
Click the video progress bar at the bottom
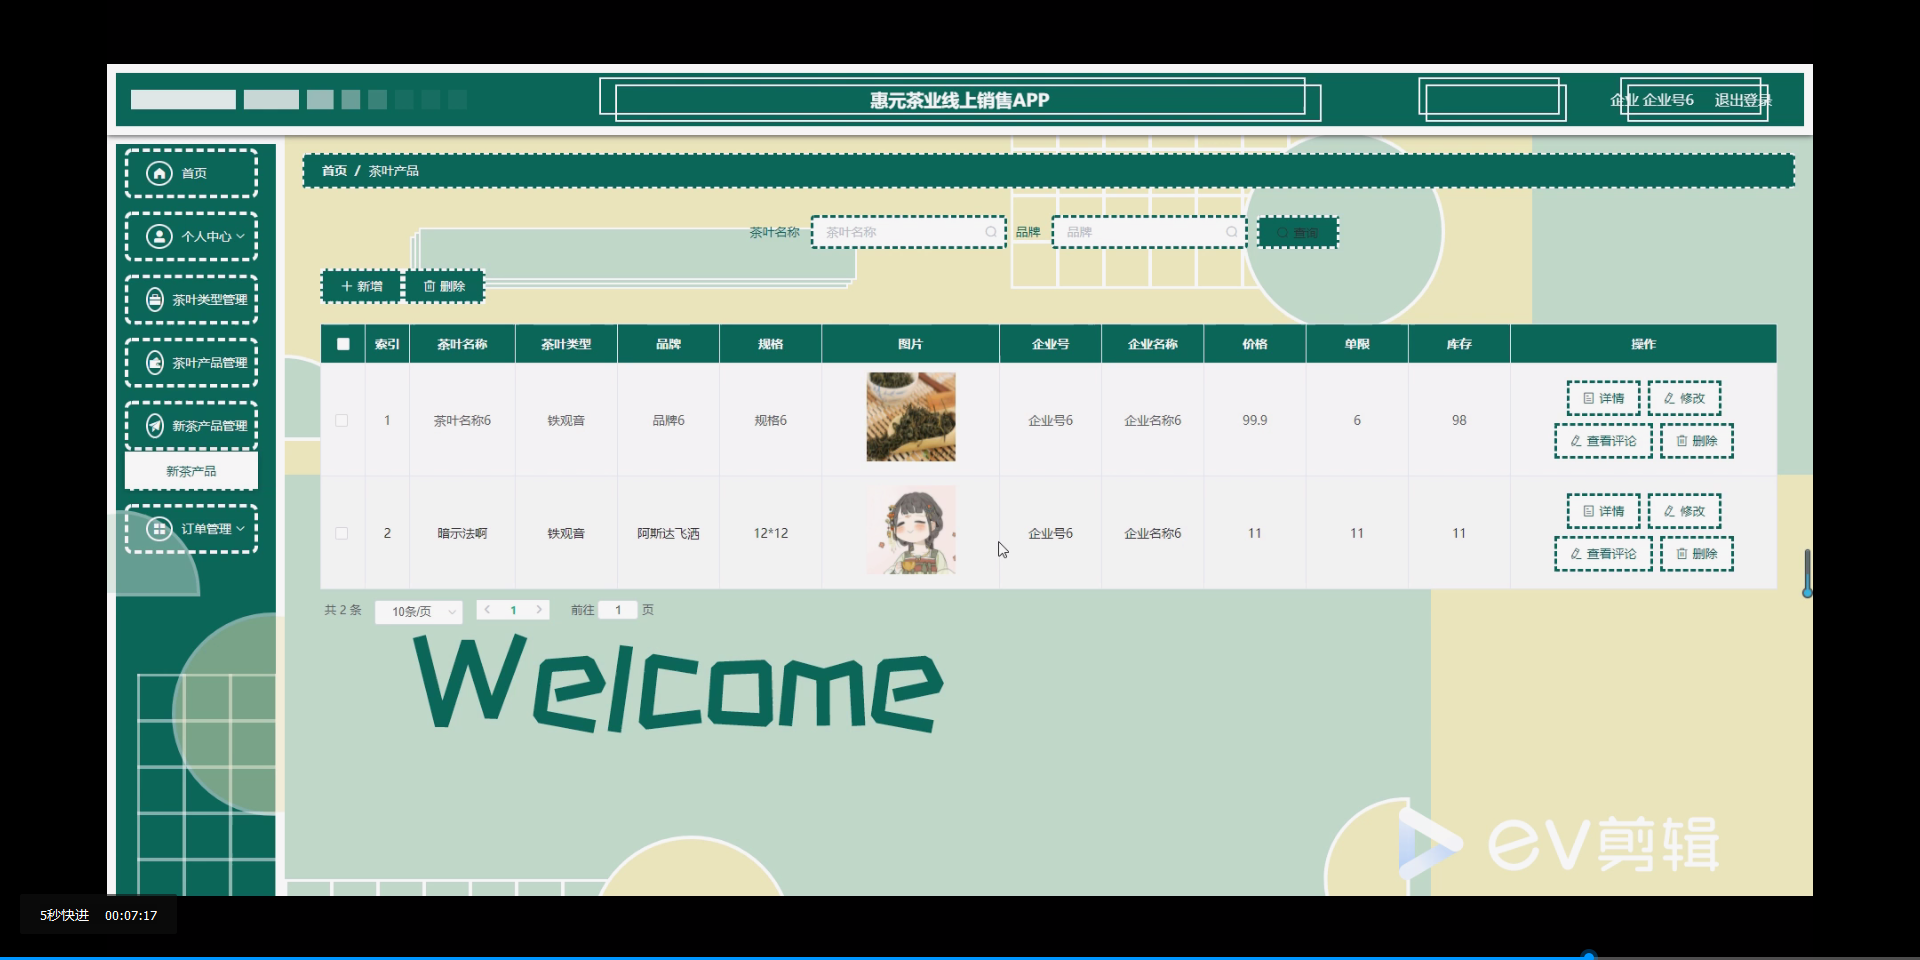[960, 957]
